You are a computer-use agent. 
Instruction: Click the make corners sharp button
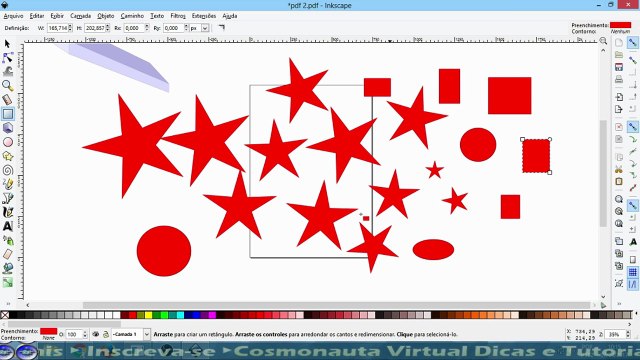pos(222,28)
